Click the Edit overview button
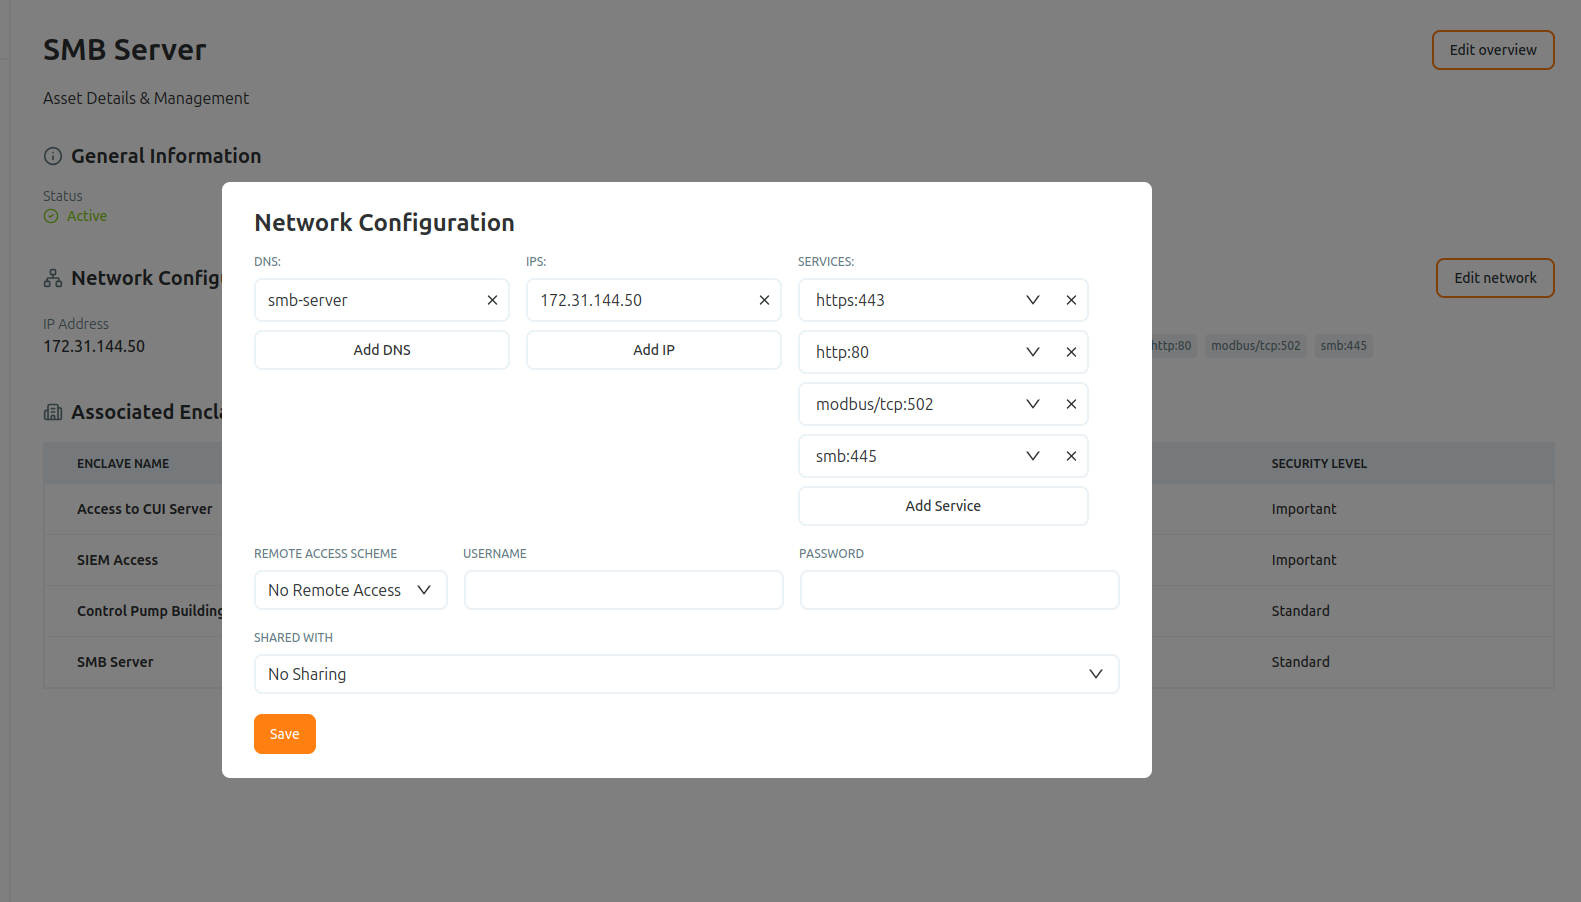 [x=1493, y=50]
